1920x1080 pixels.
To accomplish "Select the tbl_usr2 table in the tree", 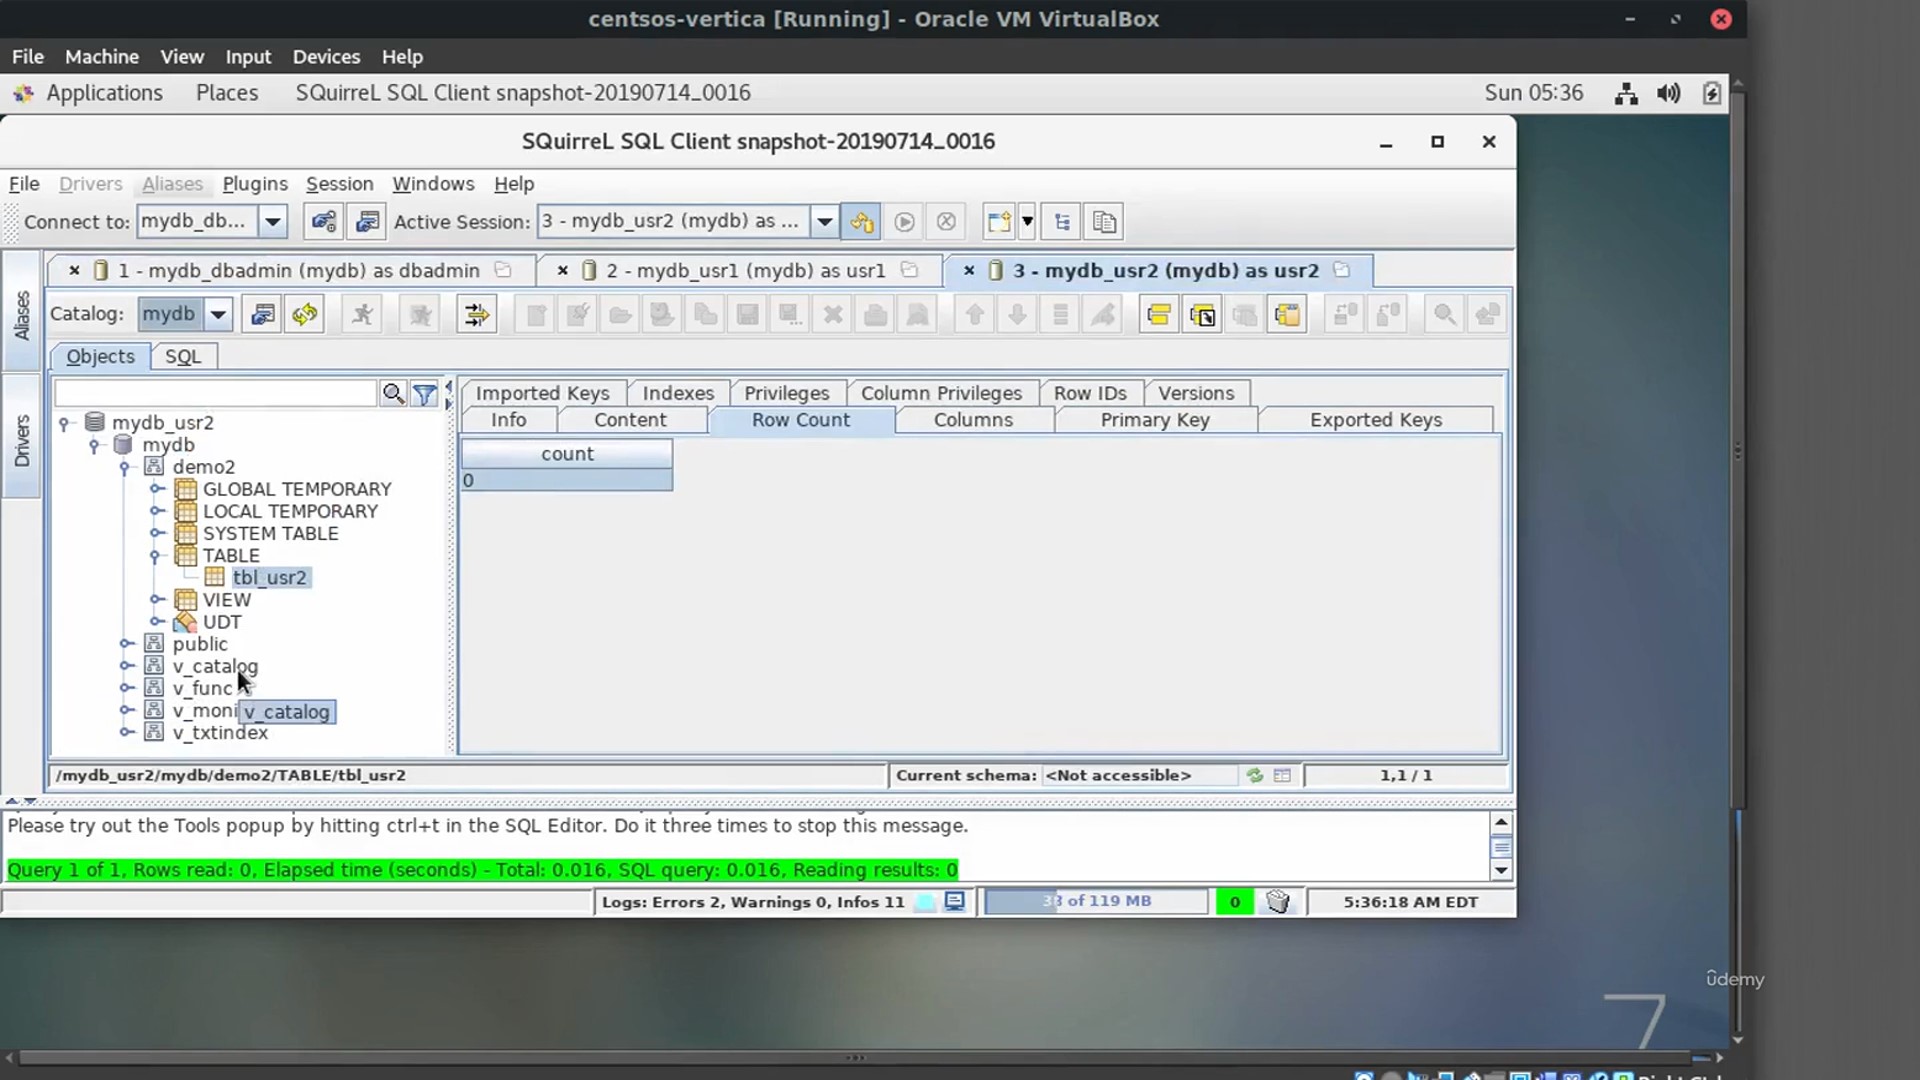I will [270, 578].
